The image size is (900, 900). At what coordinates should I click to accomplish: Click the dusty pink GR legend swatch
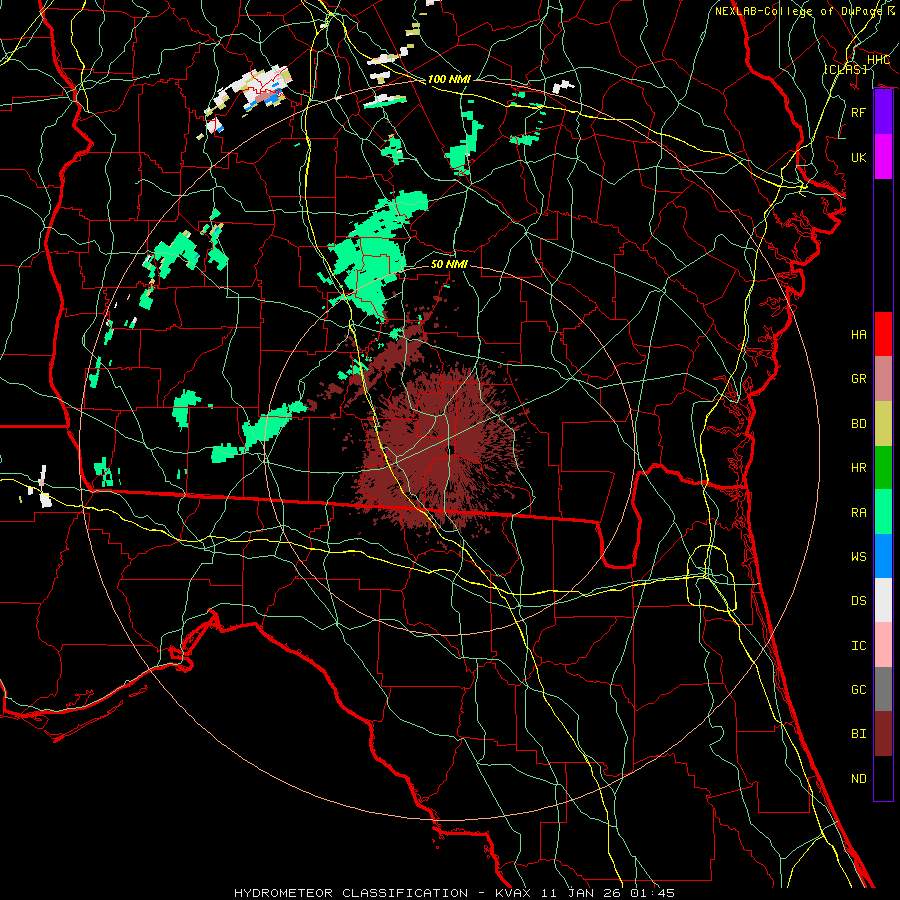[883, 379]
